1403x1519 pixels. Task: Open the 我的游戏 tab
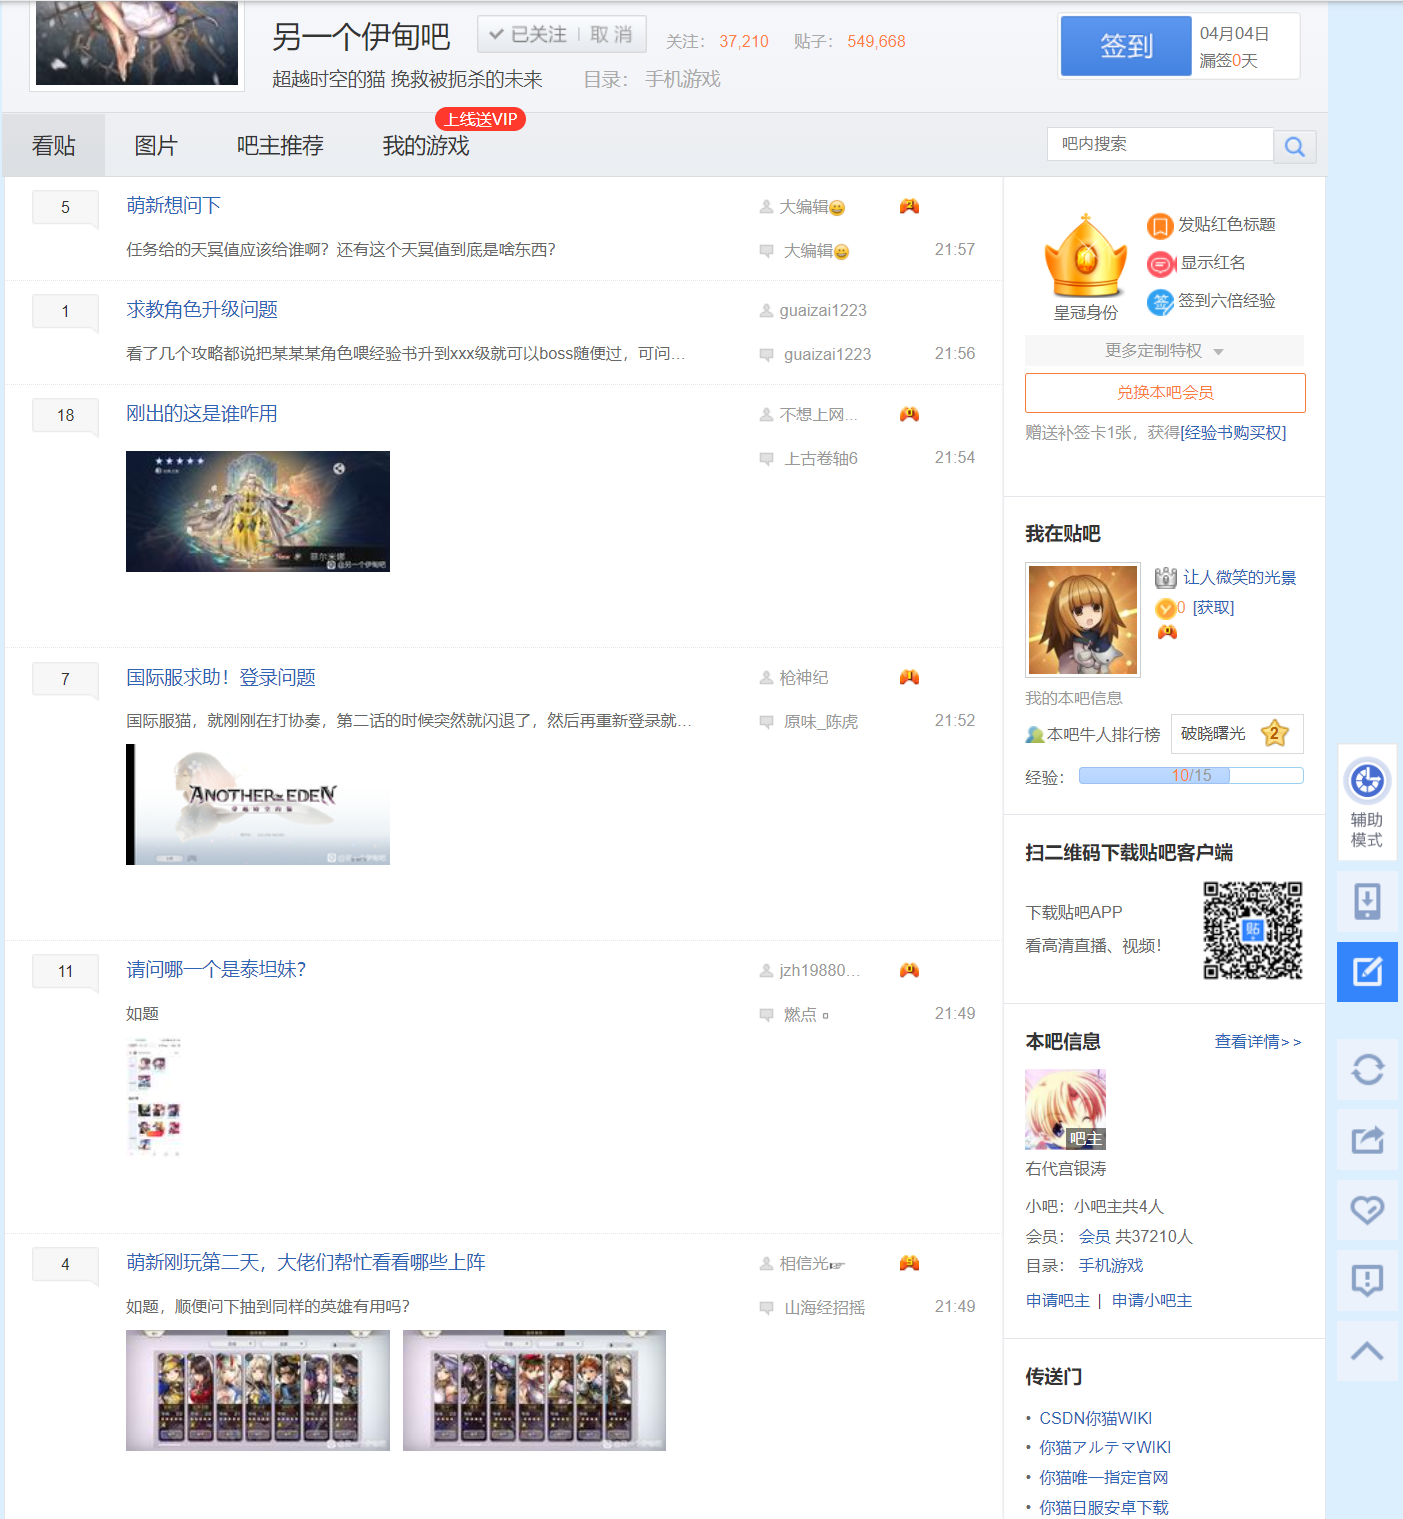tap(426, 146)
